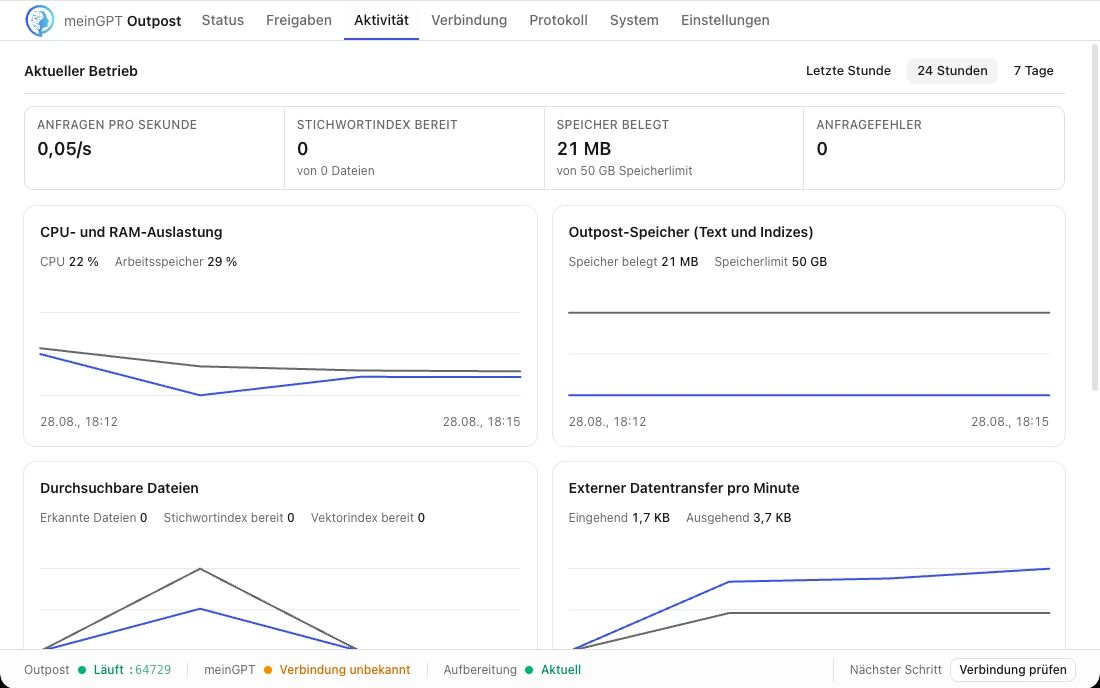Click the Stichwortindex bereit card label

(377, 125)
